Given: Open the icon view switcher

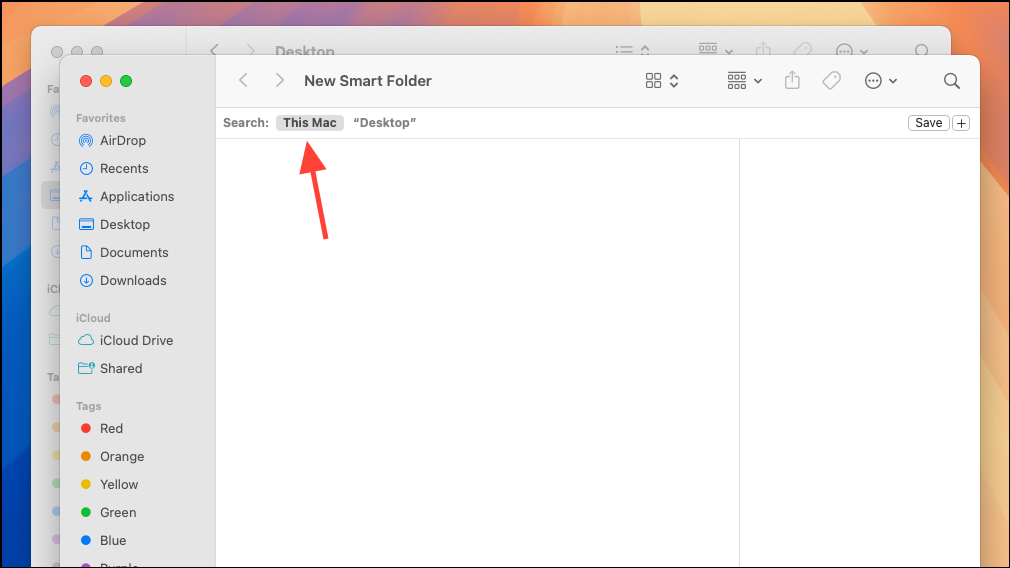Looking at the screenshot, I should coord(662,80).
